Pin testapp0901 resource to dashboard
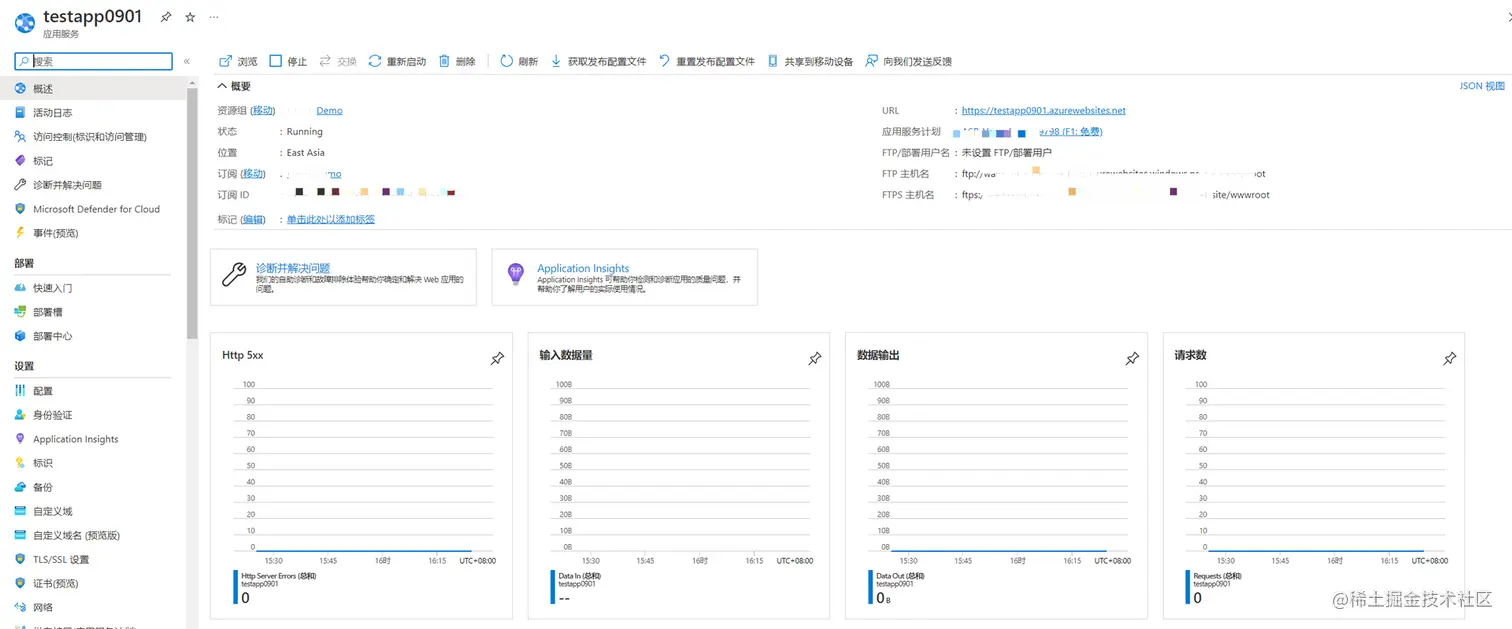This screenshot has width=1512, height=629. [x=166, y=17]
